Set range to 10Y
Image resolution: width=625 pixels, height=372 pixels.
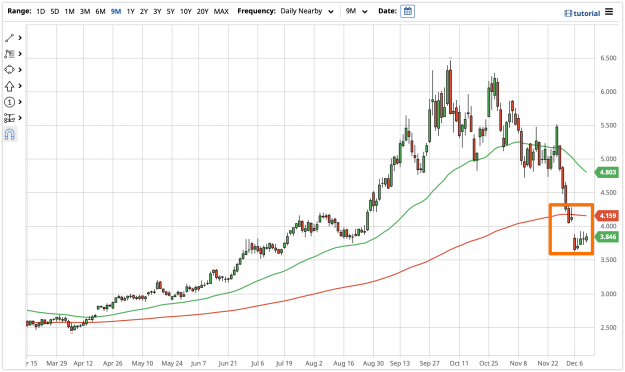pyautogui.click(x=186, y=12)
